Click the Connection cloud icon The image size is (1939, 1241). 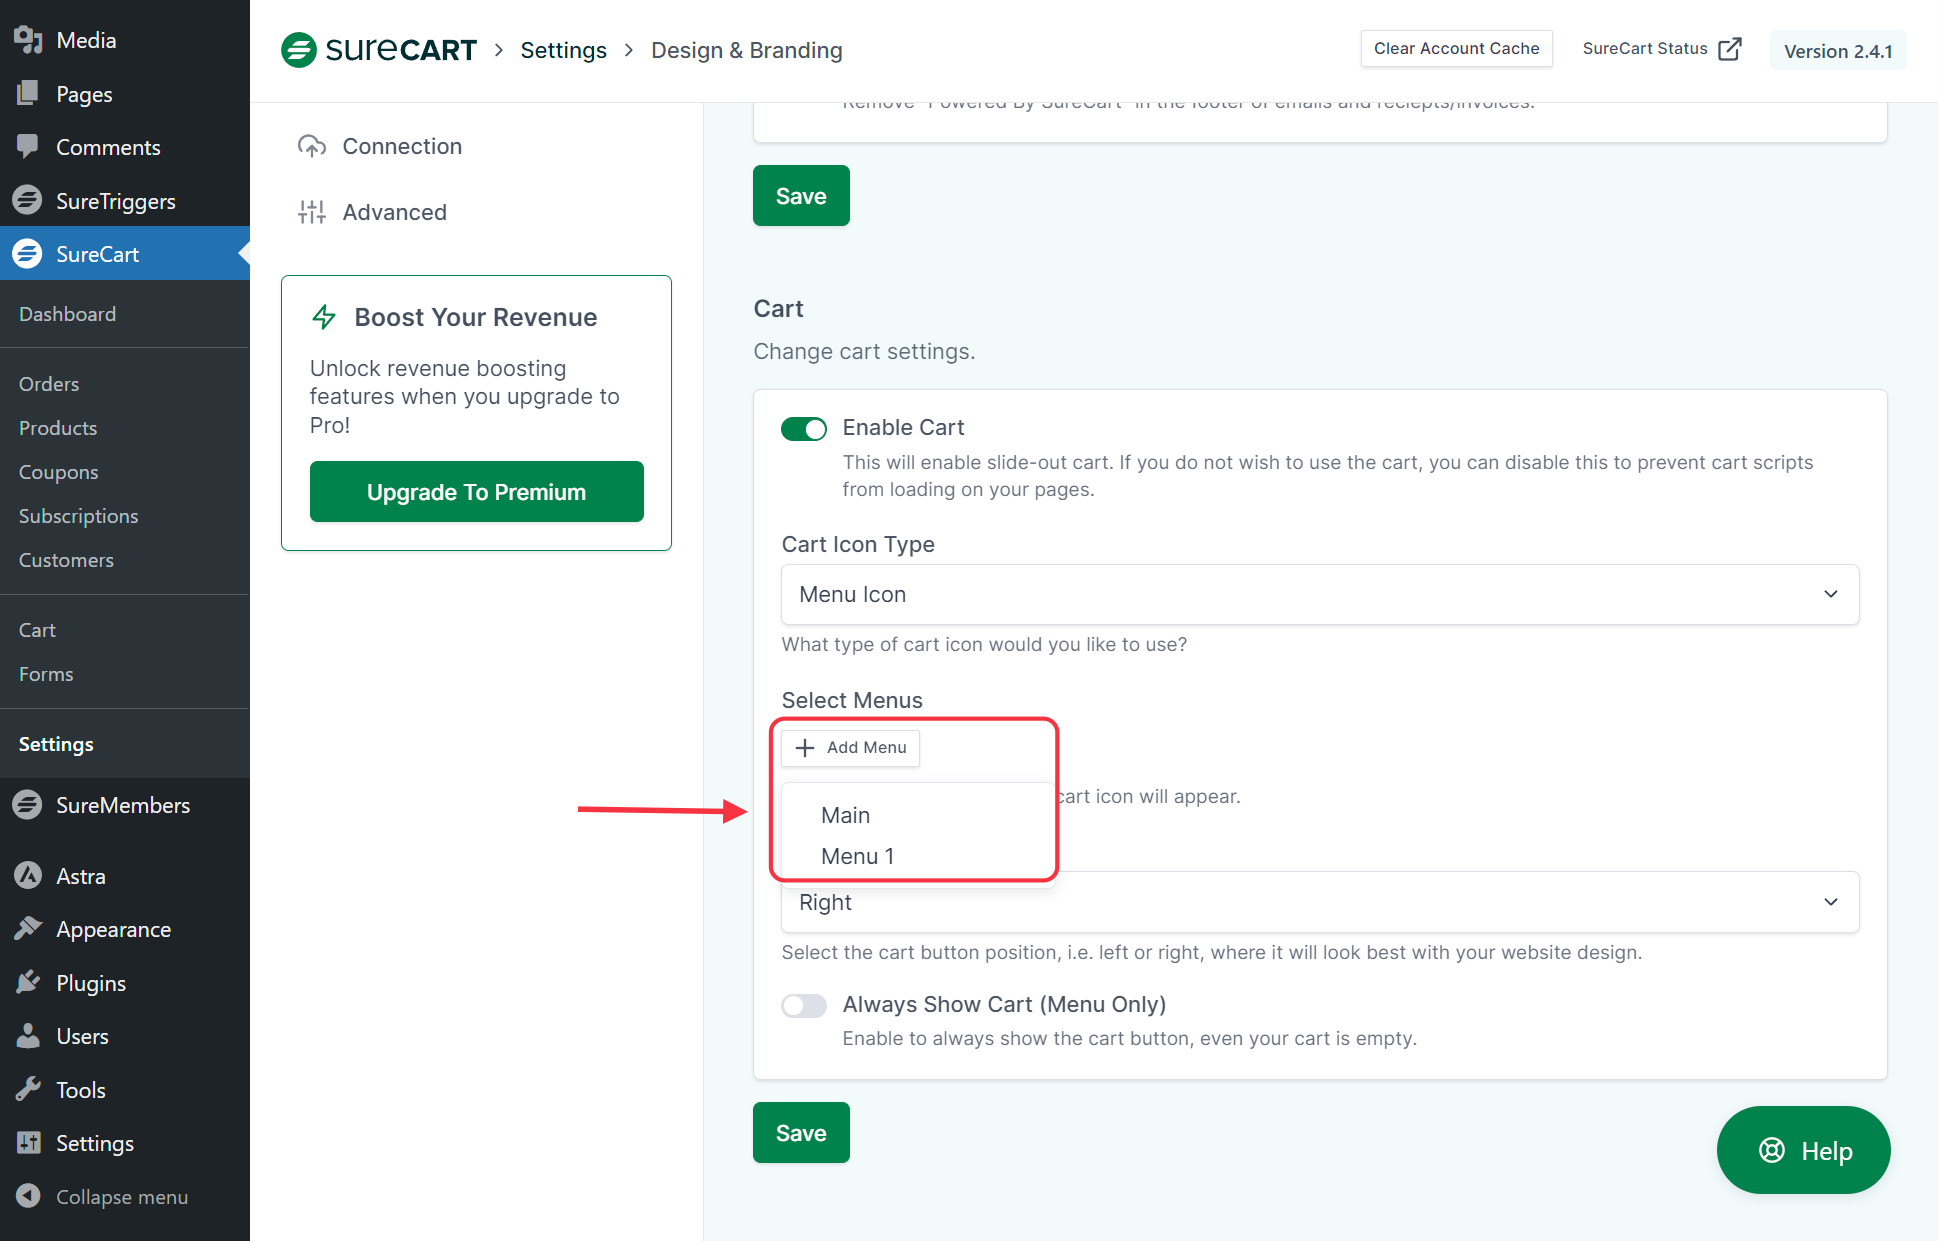312,147
